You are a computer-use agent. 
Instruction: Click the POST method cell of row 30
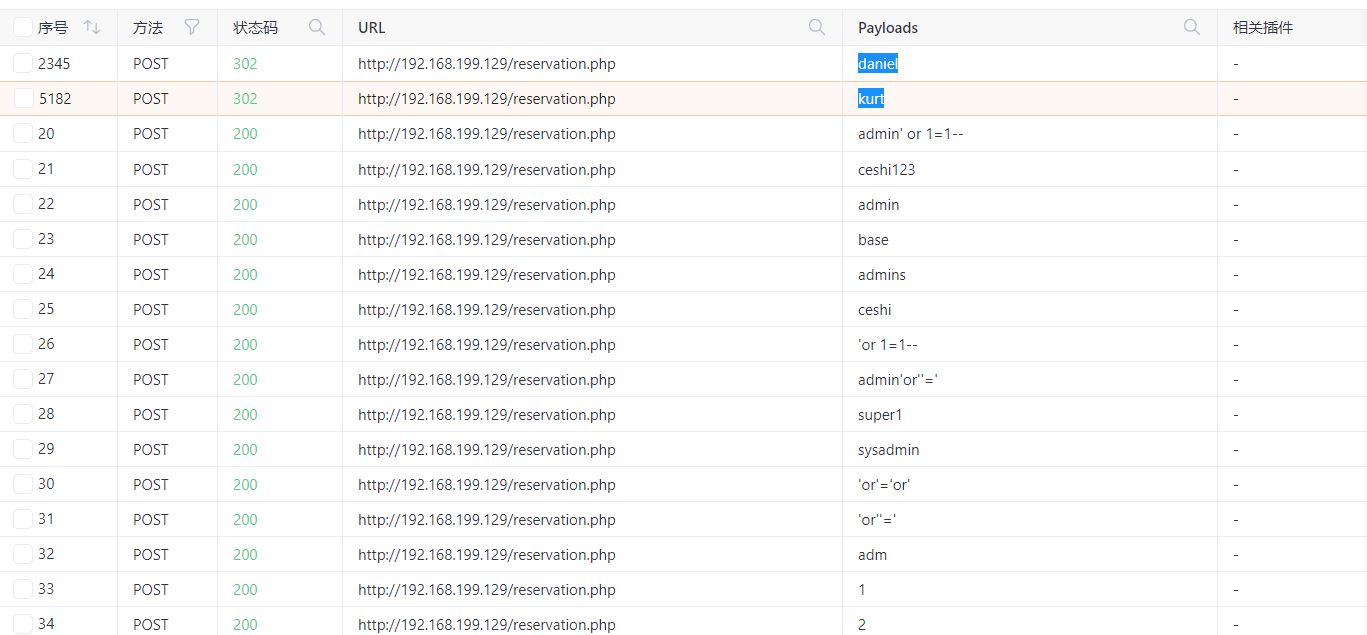(x=151, y=484)
